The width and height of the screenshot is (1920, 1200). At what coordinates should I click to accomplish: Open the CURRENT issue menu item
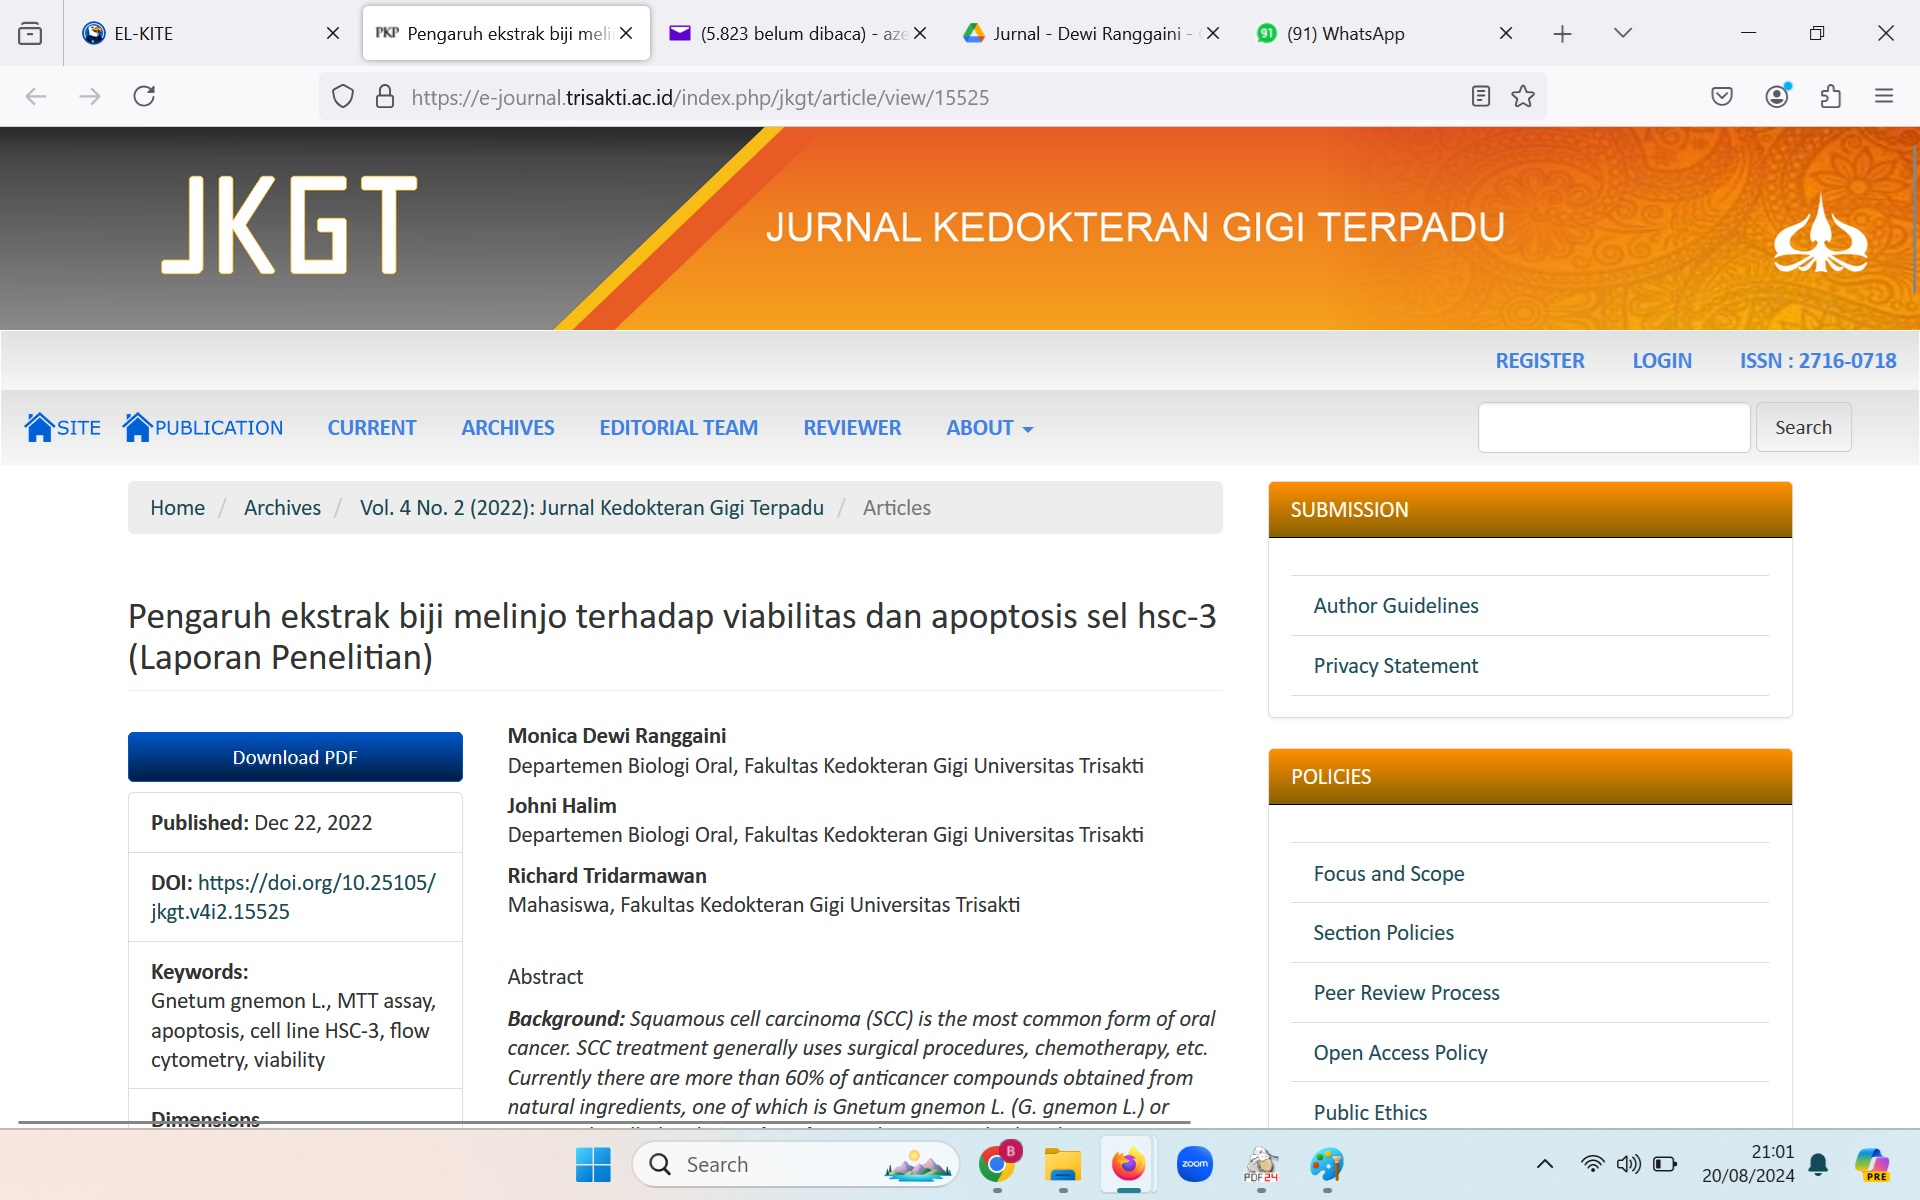click(x=372, y=428)
